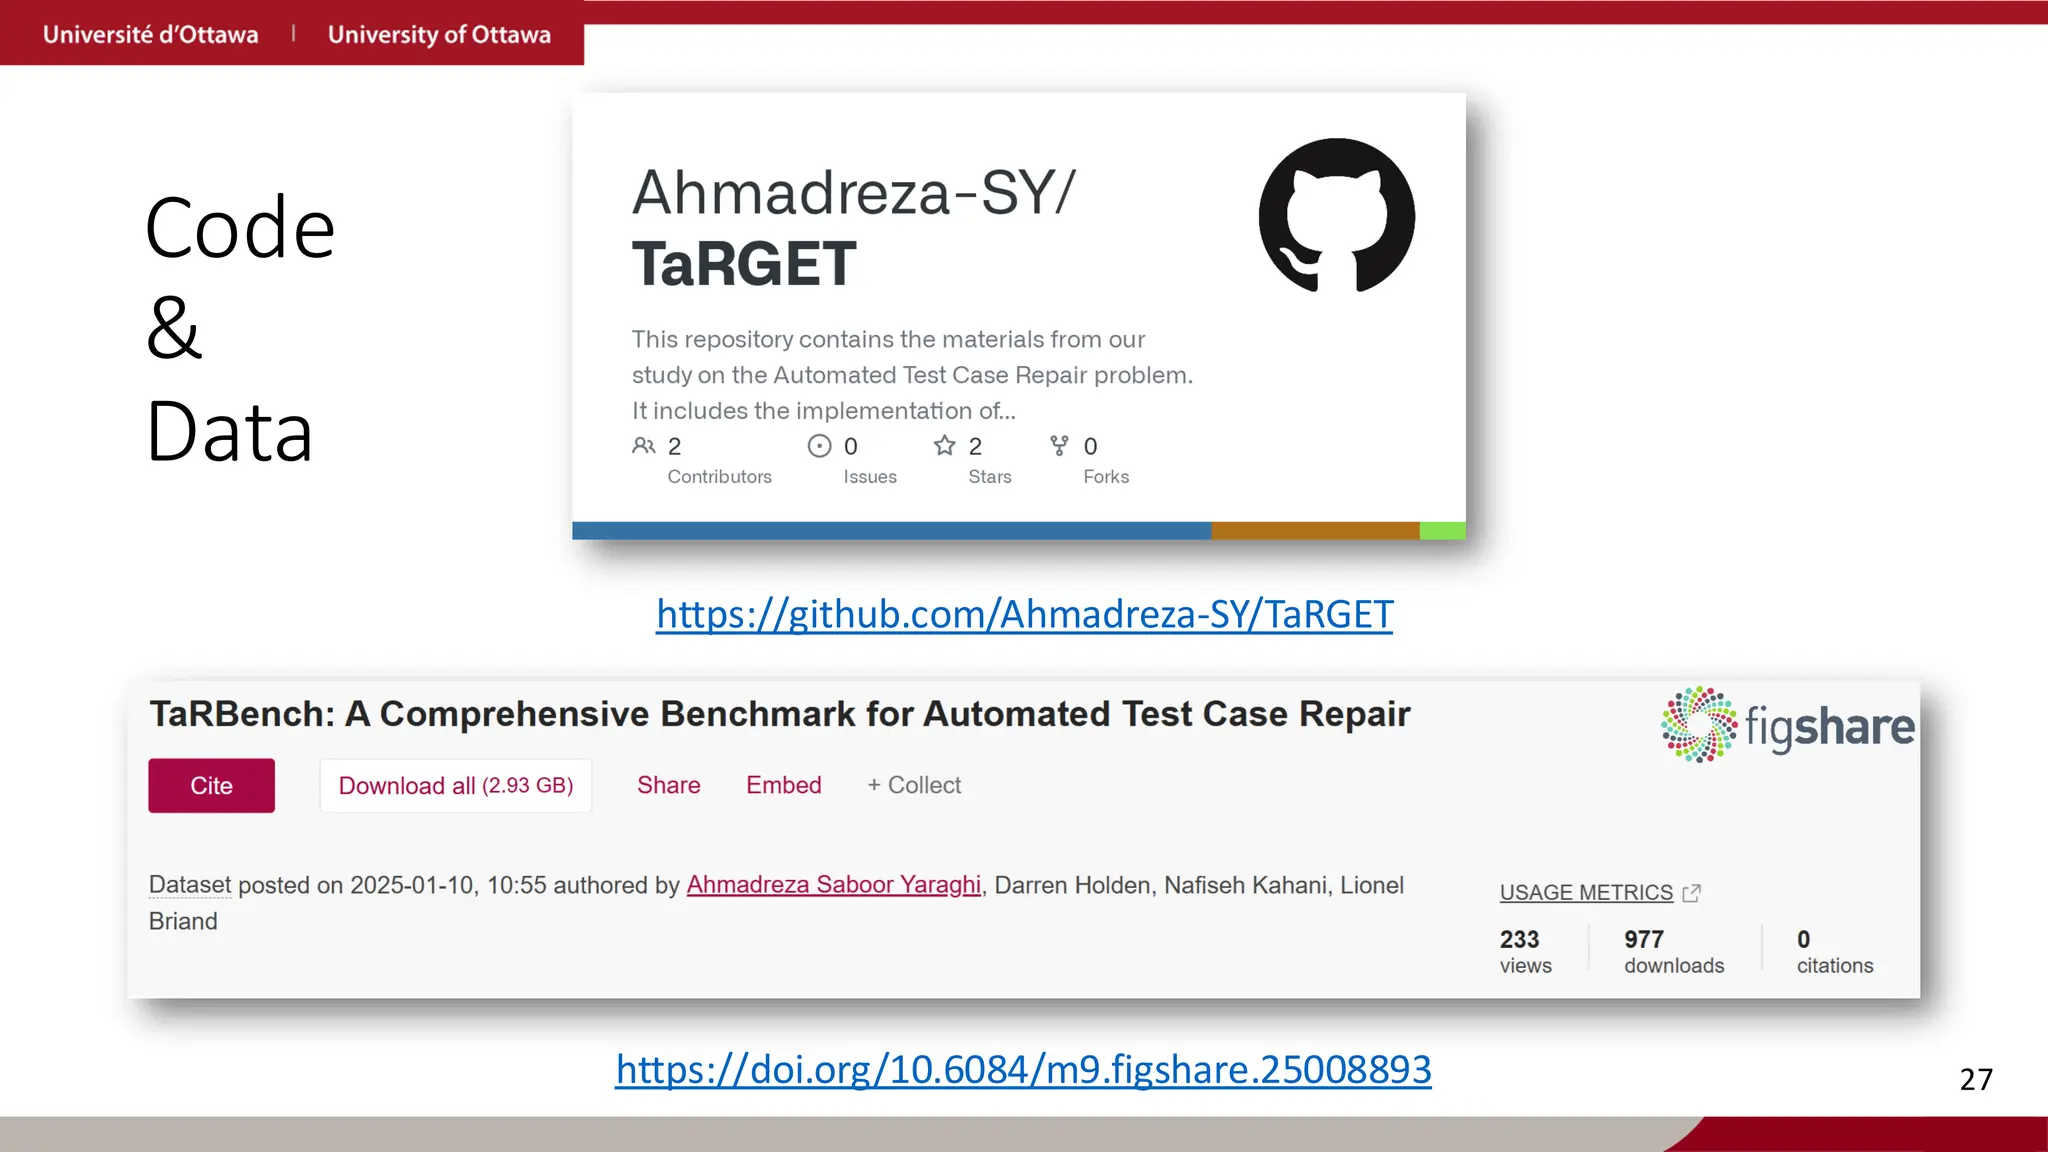Click the stars icon
This screenshot has width=2048, height=1152.
(x=945, y=445)
